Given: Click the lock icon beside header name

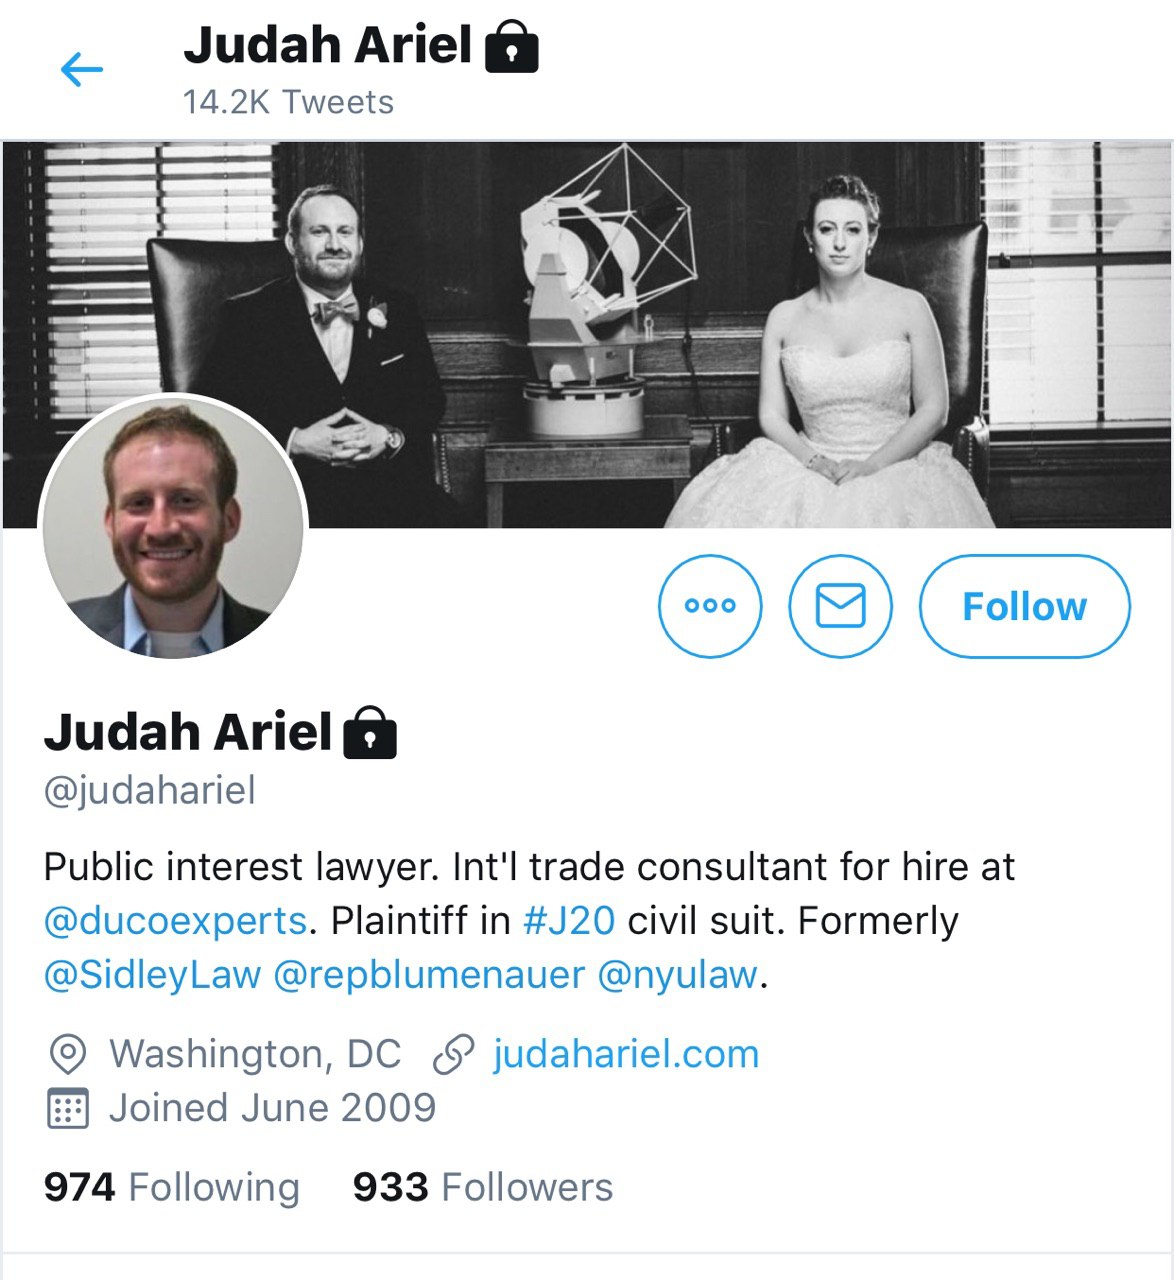Looking at the screenshot, I should [x=512, y=48].
